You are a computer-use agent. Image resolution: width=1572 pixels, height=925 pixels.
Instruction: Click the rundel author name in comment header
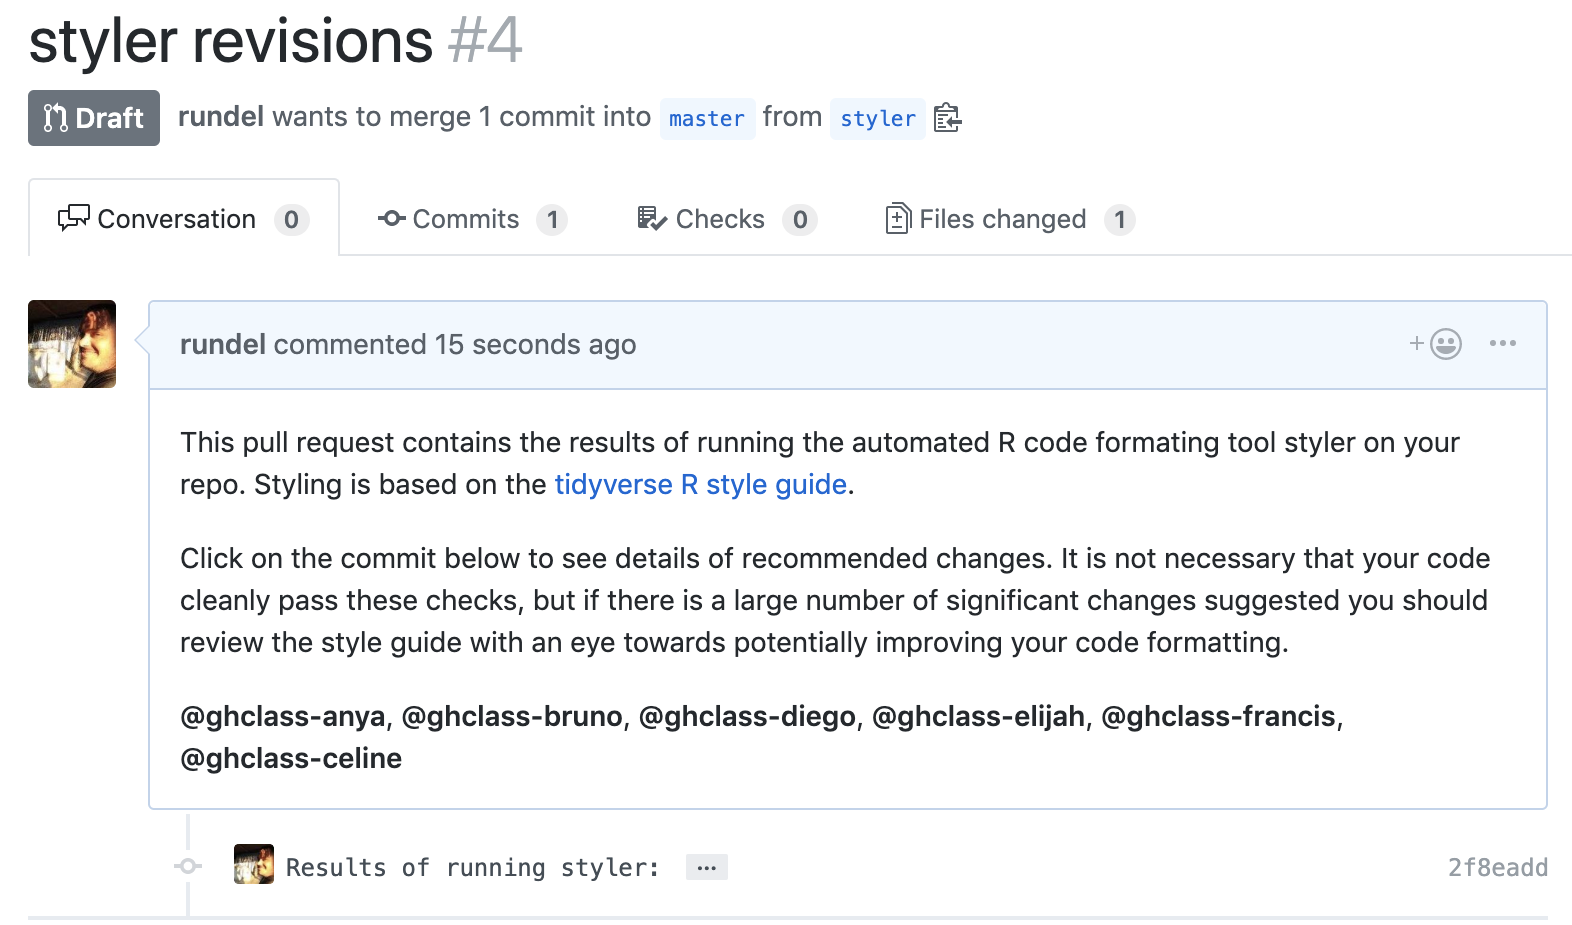(222, 344)
